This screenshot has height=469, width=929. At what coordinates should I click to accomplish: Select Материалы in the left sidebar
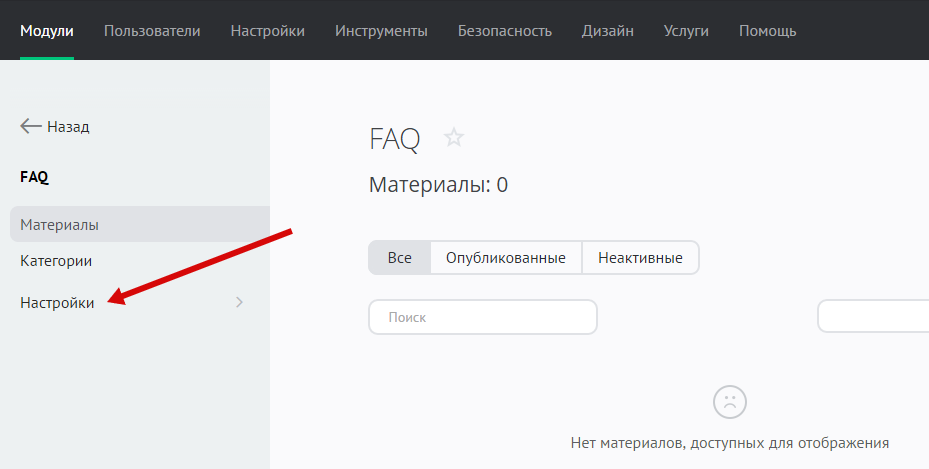(x=59, y=225)
